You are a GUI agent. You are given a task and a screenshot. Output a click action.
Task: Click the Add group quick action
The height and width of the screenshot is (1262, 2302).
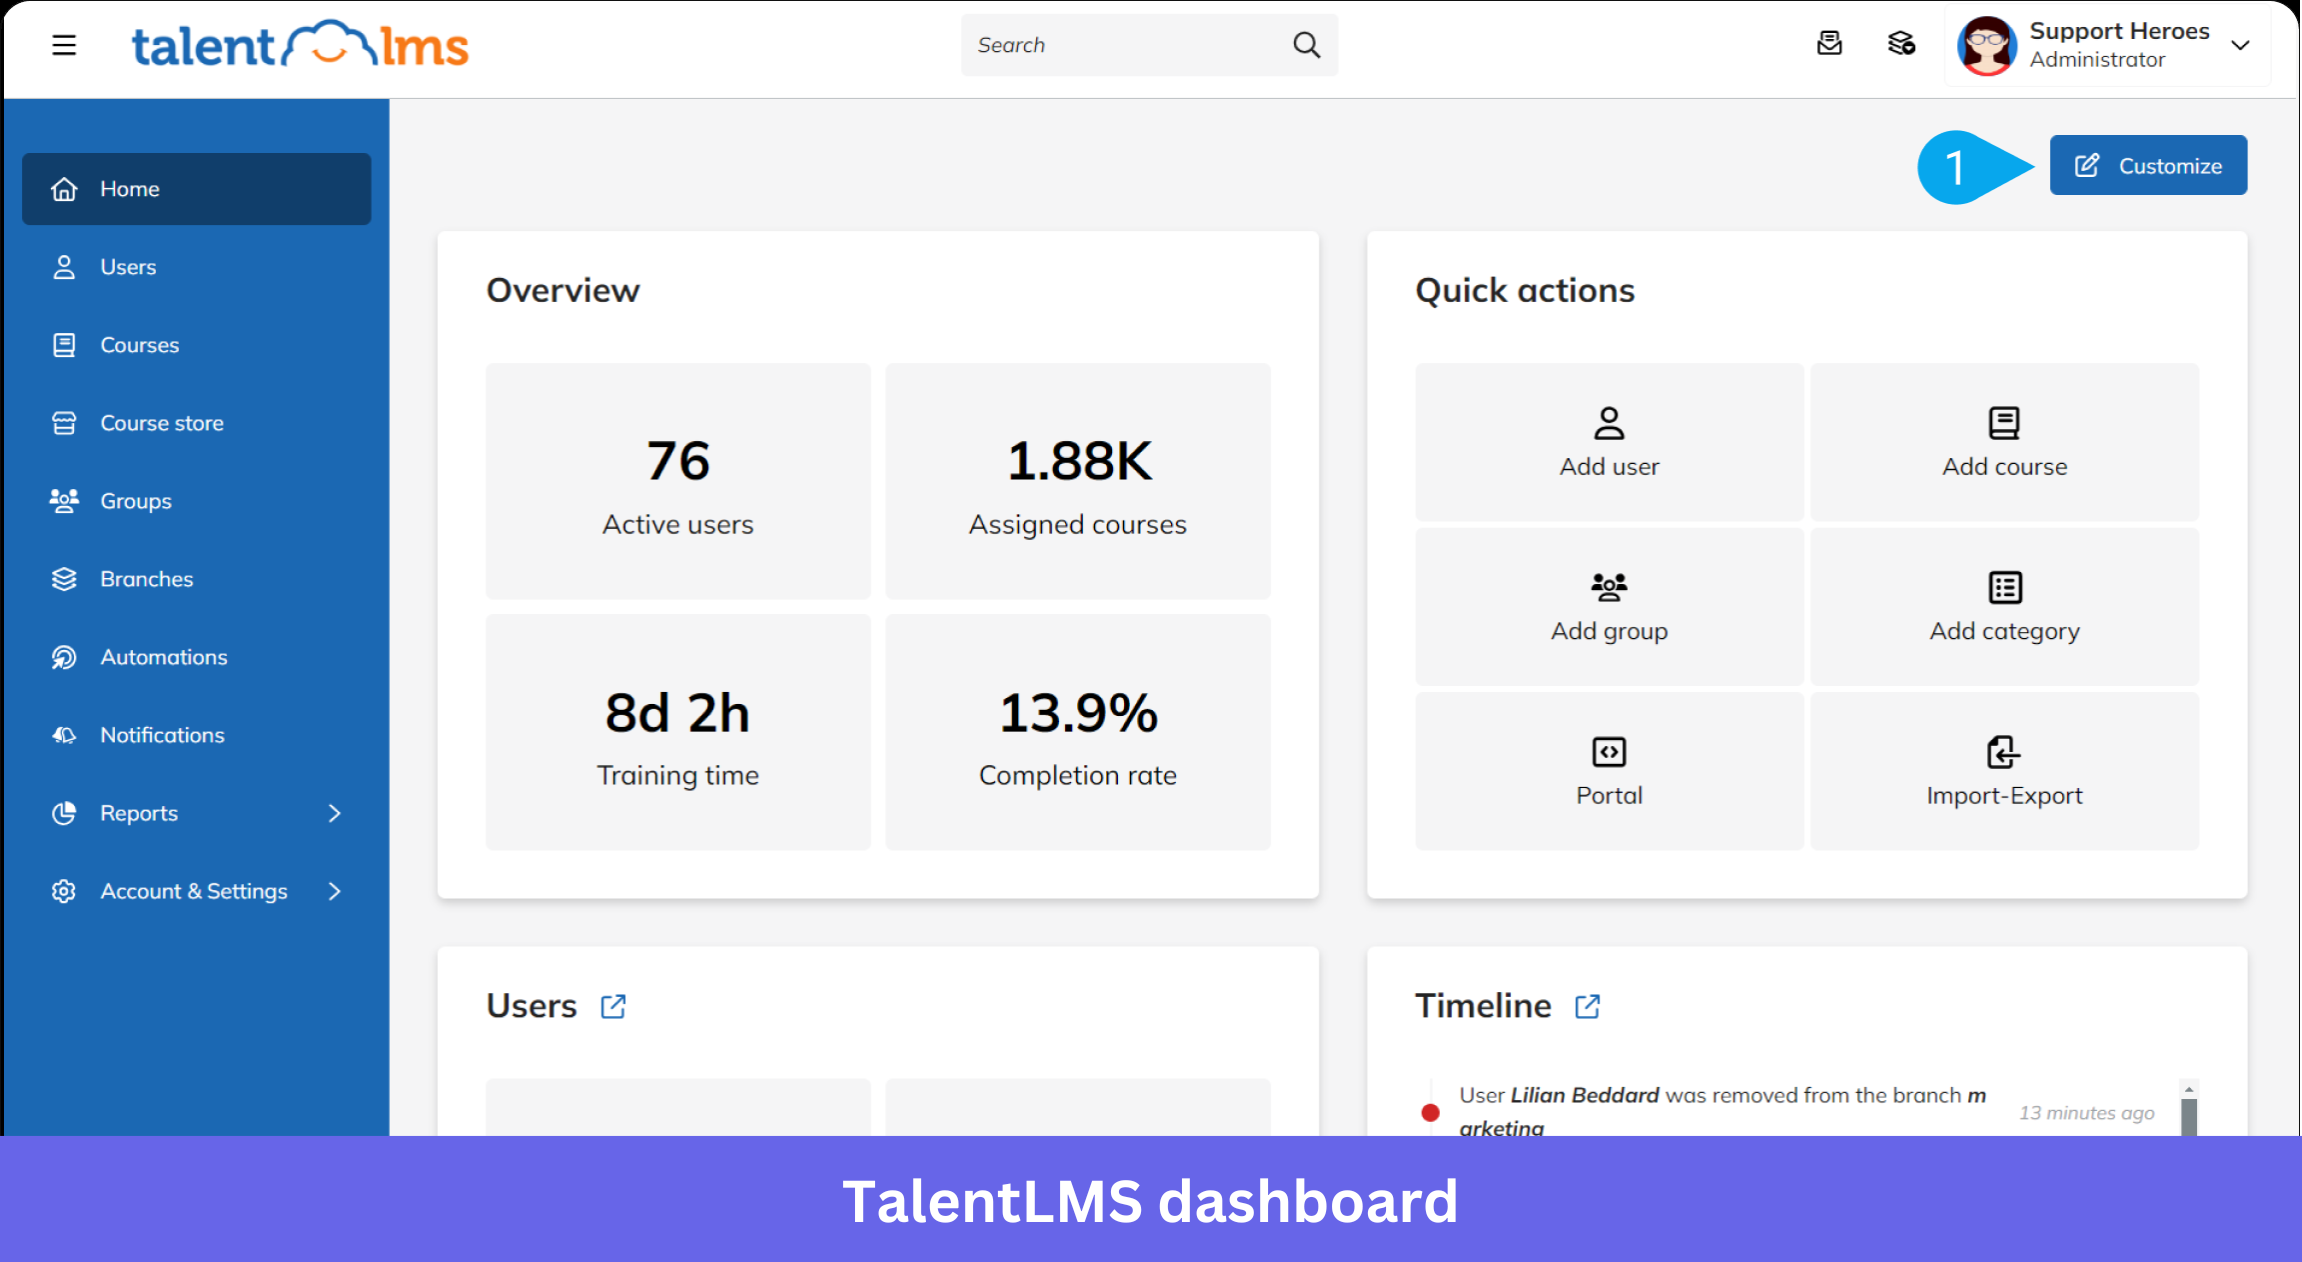[1609, 607]
